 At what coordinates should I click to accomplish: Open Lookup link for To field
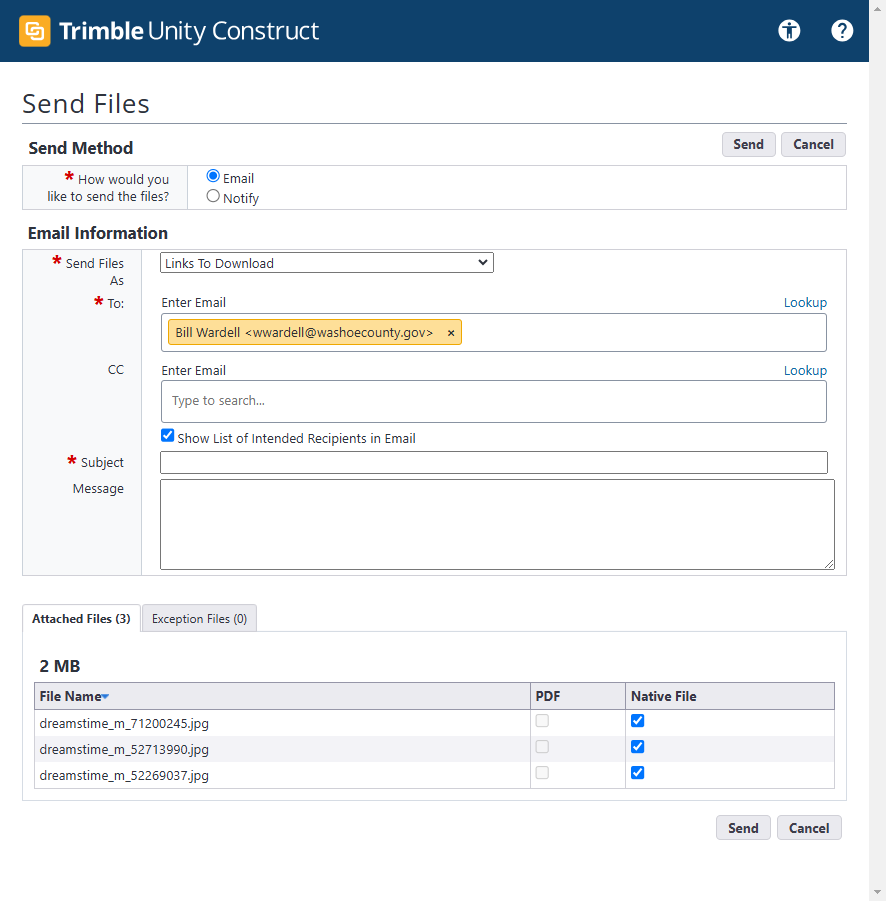(x=805, y=302)
